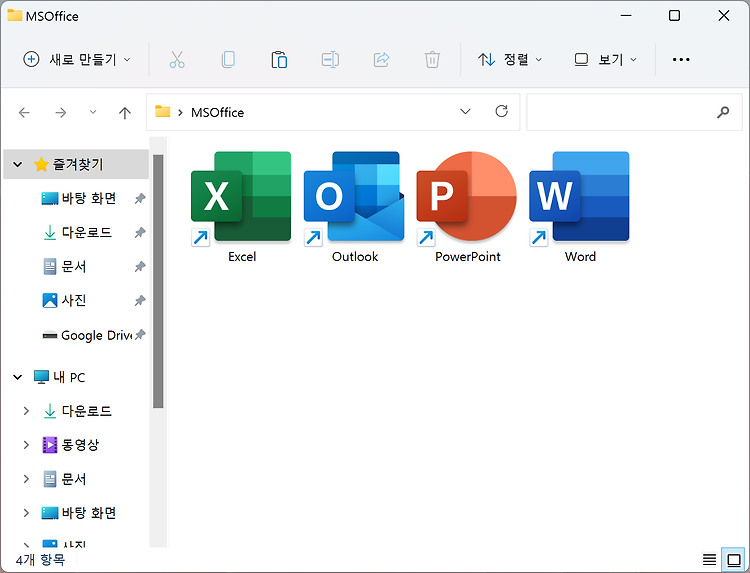
Task: Launch the Word shortcut
Action: [x=579, y=206]
